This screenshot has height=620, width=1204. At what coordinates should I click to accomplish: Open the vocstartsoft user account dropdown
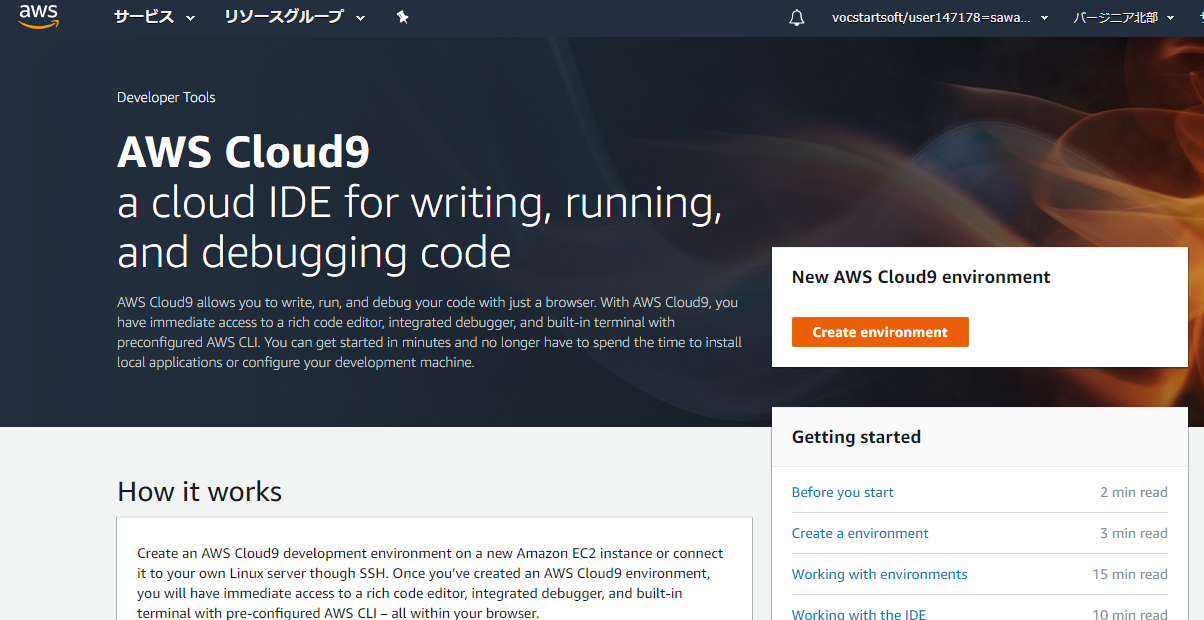click(940, 17)
